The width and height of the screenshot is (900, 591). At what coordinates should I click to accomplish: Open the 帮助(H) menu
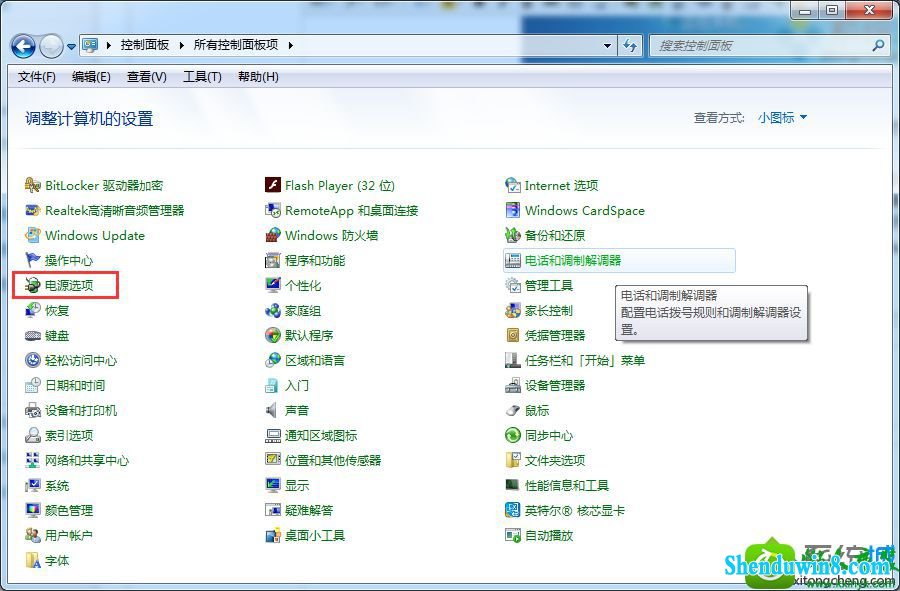click(x=258, y=77)
